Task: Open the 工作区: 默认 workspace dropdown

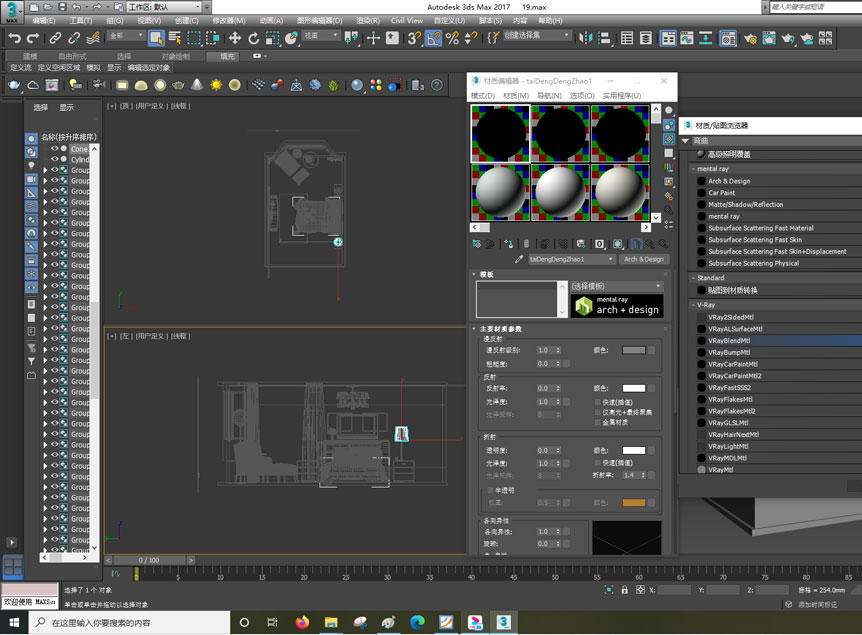Action: tap(163, 7)
